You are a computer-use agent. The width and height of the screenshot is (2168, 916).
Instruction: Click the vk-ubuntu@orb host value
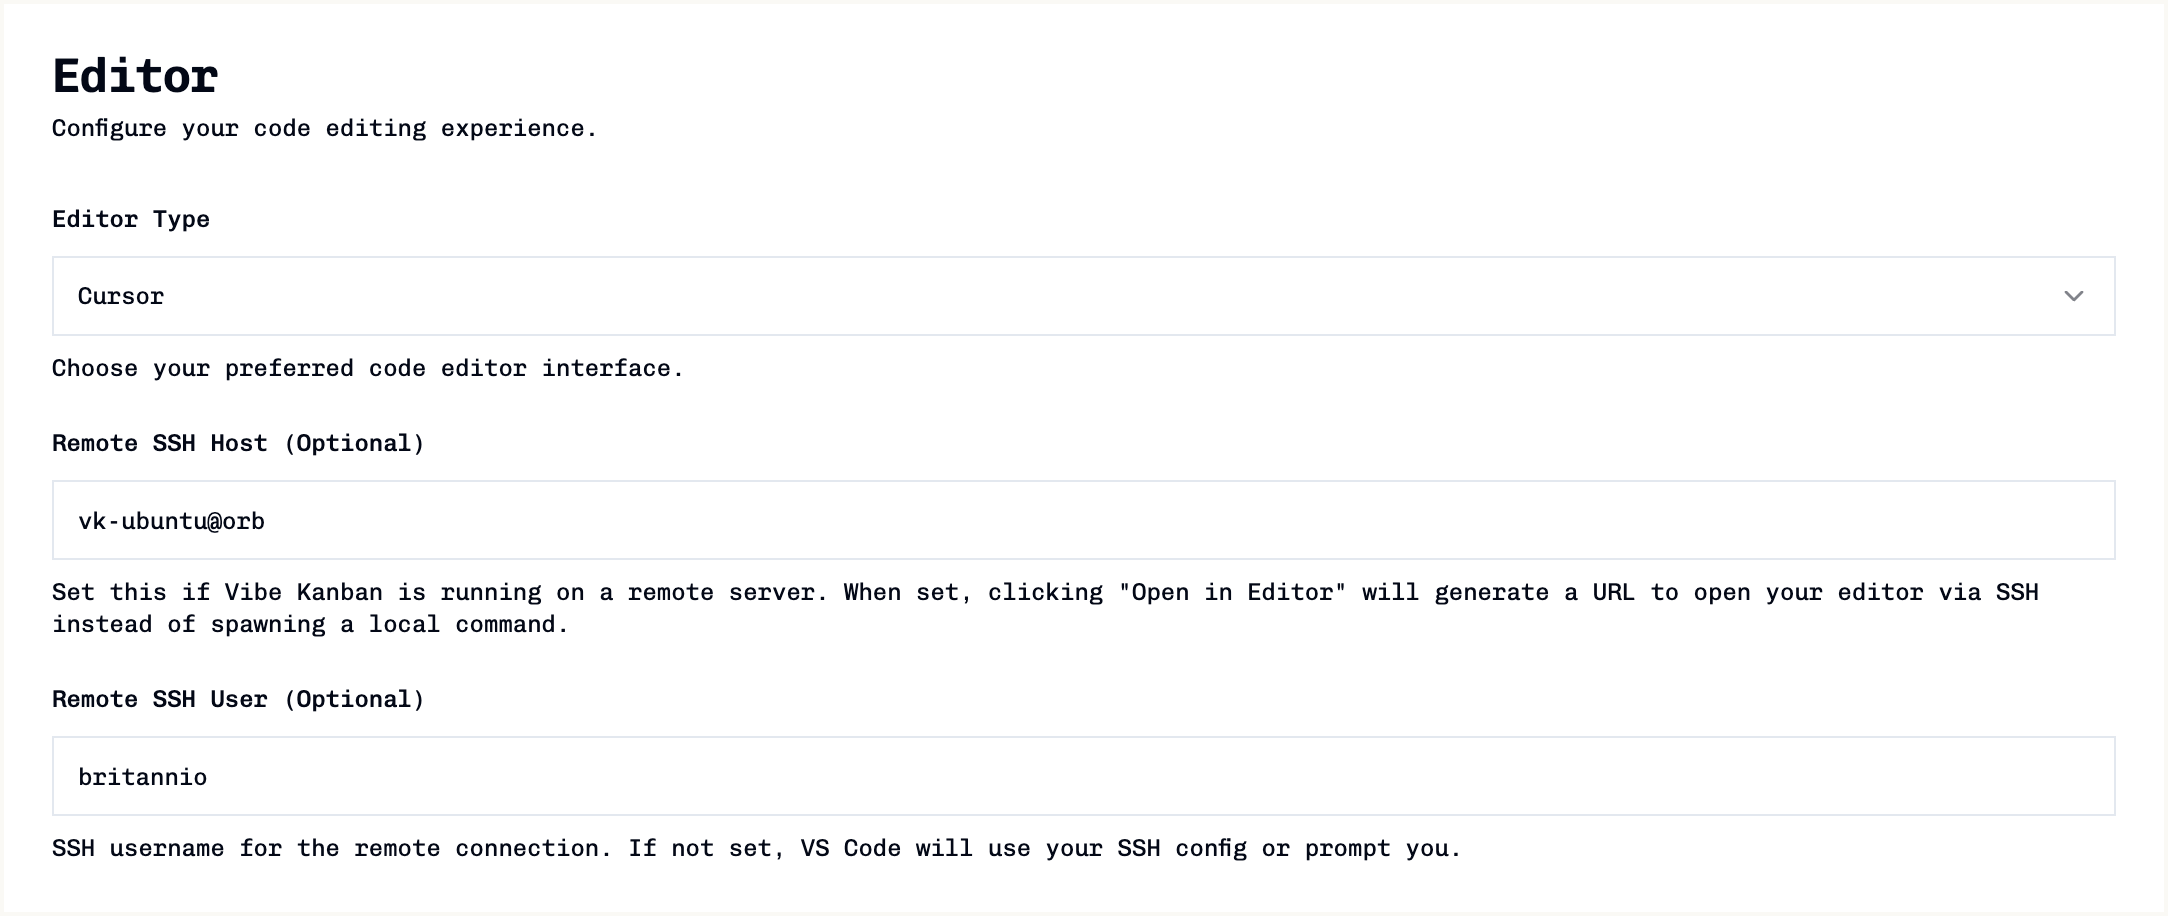click(x=172, y=519)
